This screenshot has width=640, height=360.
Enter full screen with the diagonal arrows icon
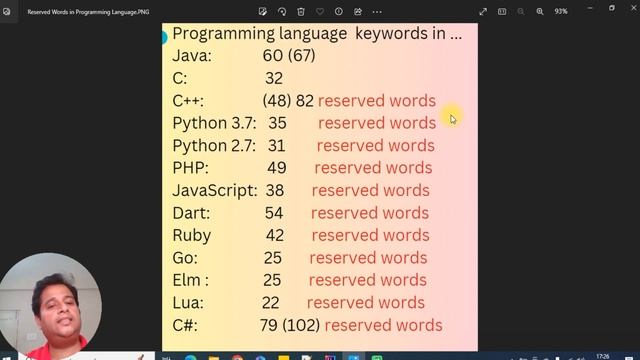483,12
